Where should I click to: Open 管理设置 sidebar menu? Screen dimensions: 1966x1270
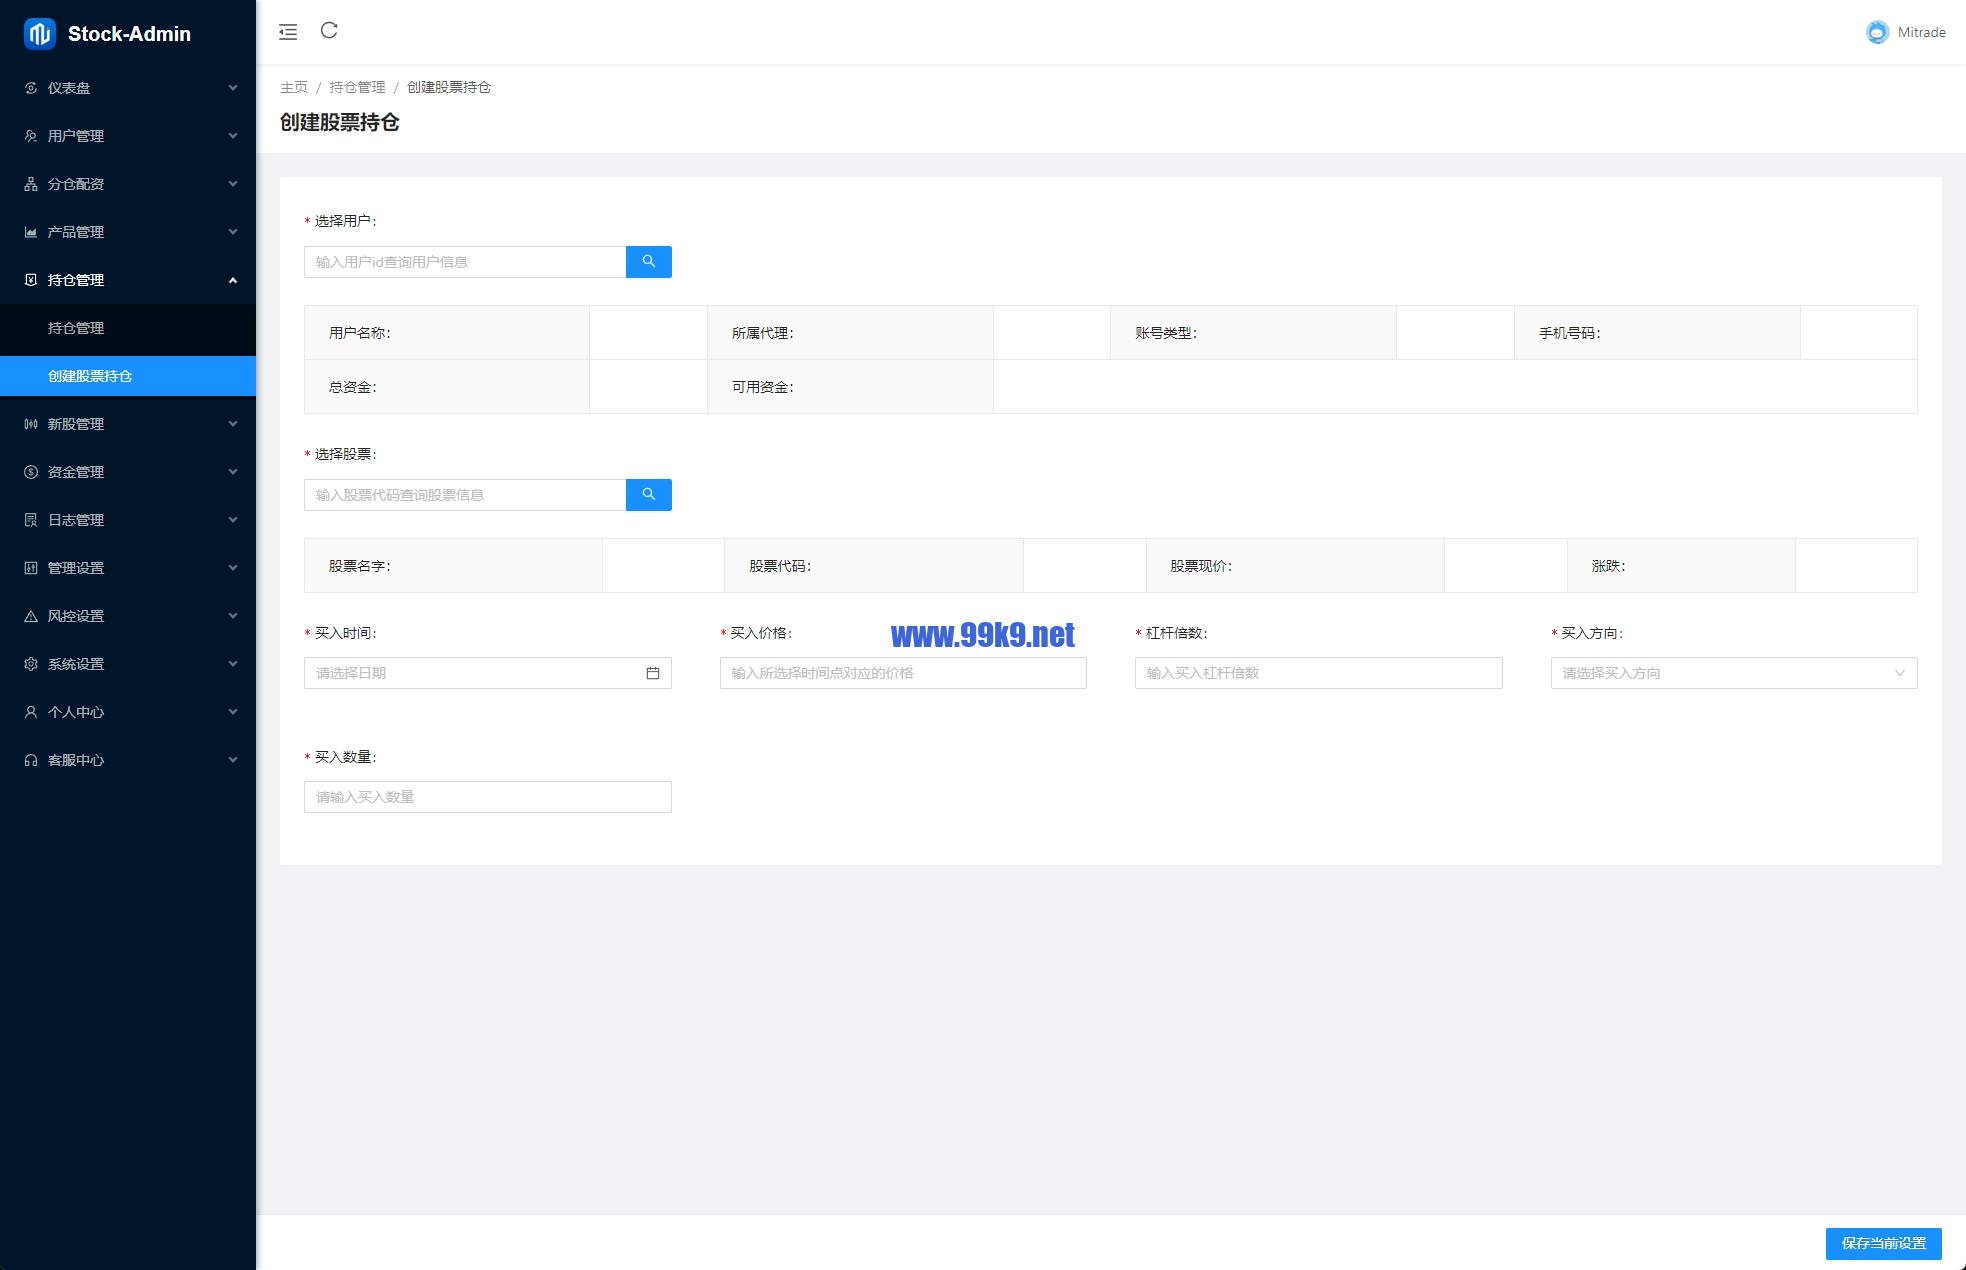tap(128, 568)
